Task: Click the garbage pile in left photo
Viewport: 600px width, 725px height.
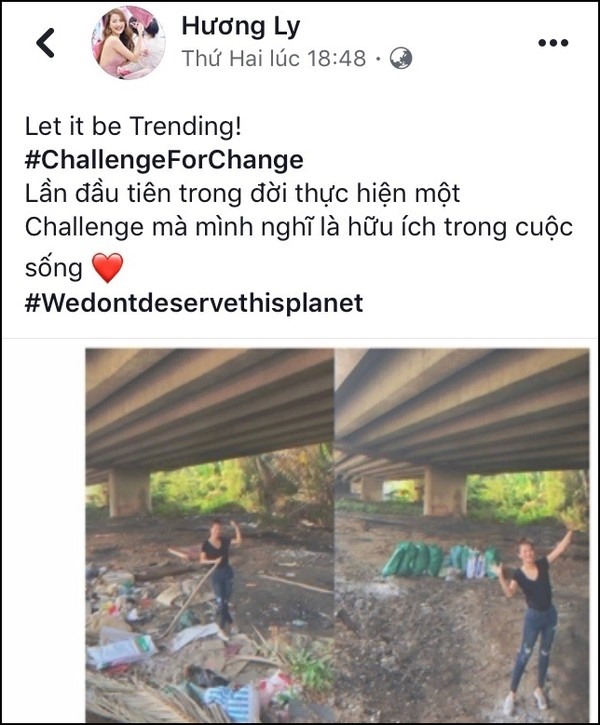Action: [x=153, y=643]
